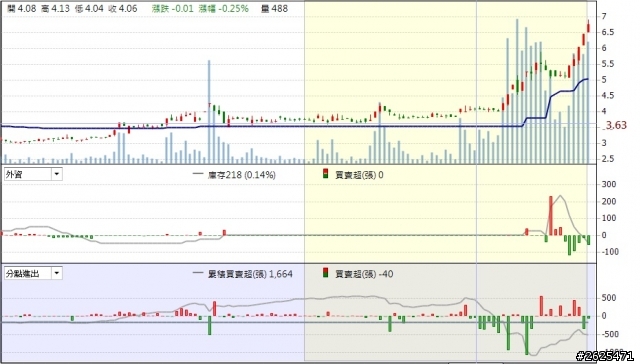Click the opening price text 開 4.08
The height and width of the screenshot is (364, 640).
[x=22, y=8]
